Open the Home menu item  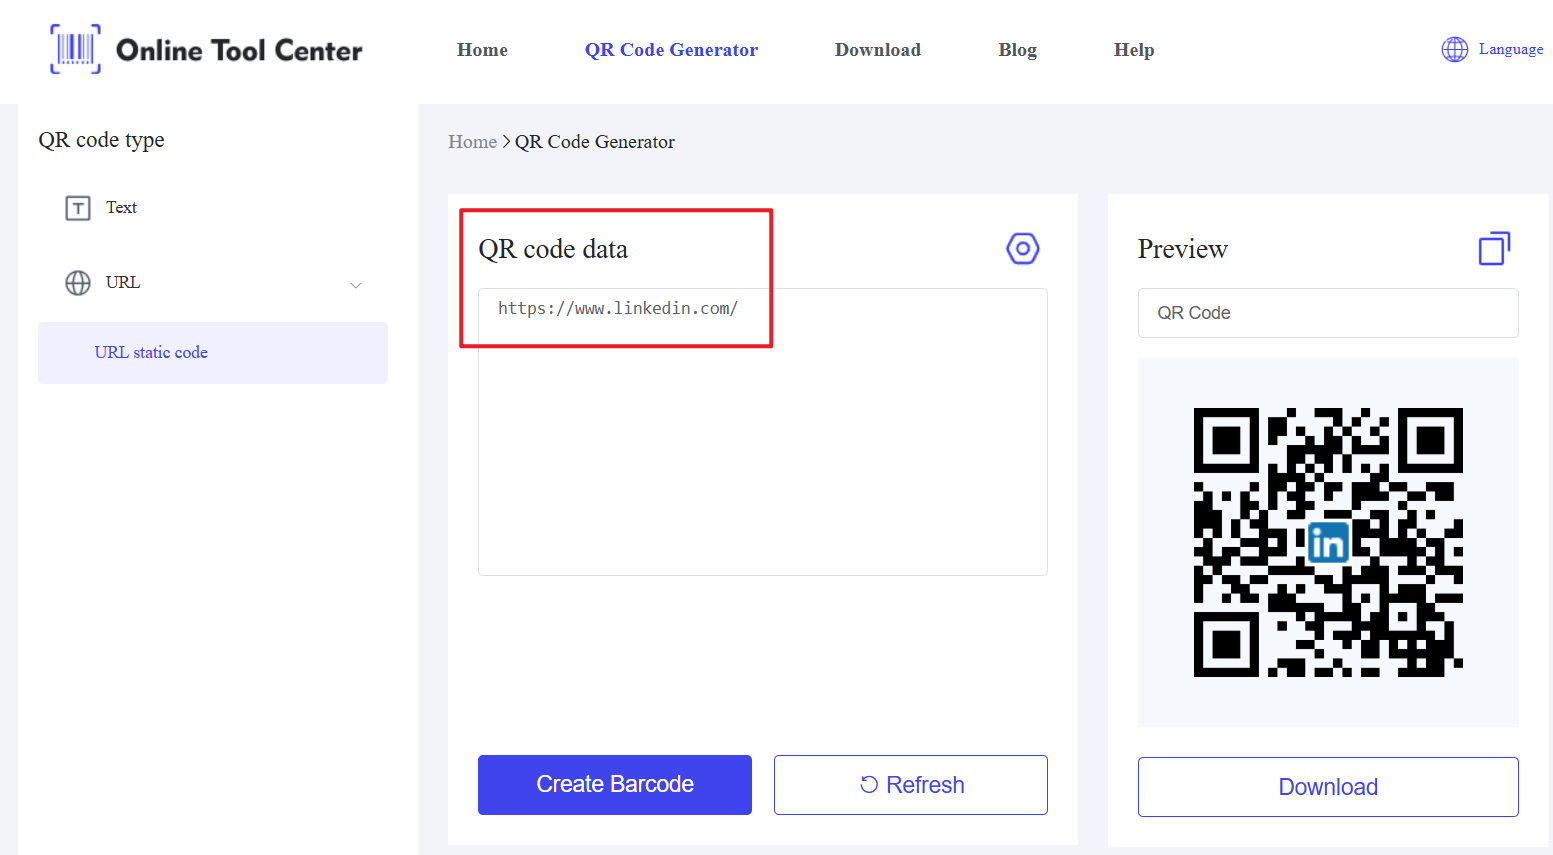[x=482, y=50]
